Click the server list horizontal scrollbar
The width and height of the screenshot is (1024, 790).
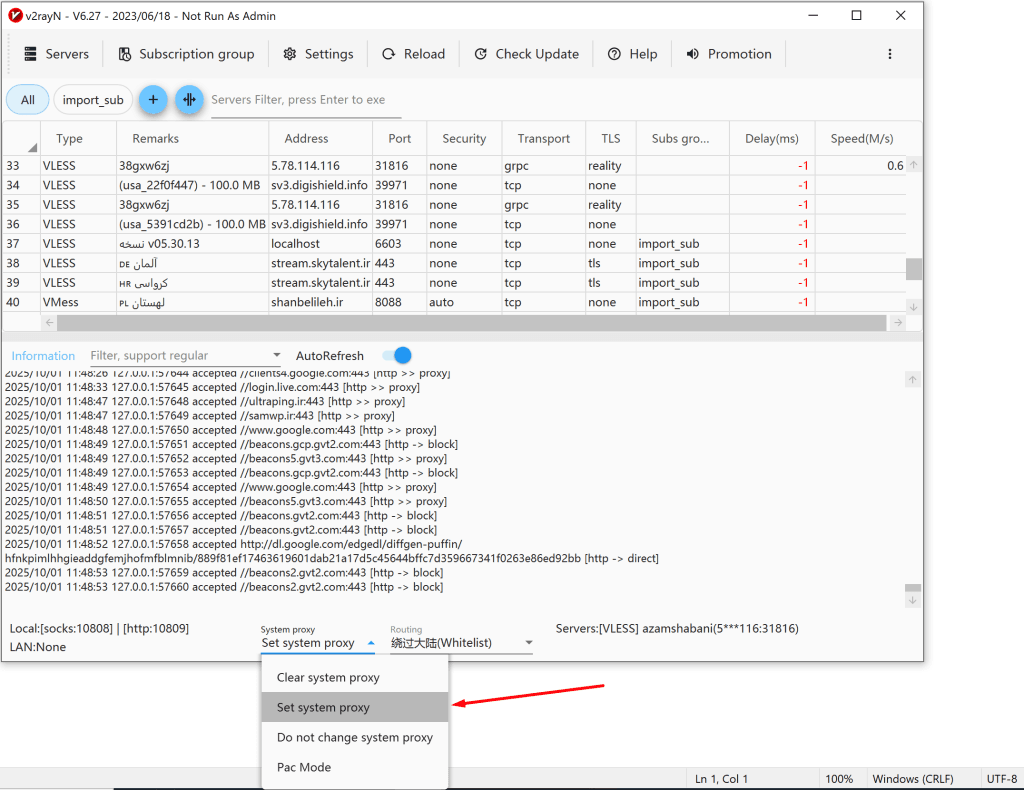pyautogui.click(x=471, y=323)
